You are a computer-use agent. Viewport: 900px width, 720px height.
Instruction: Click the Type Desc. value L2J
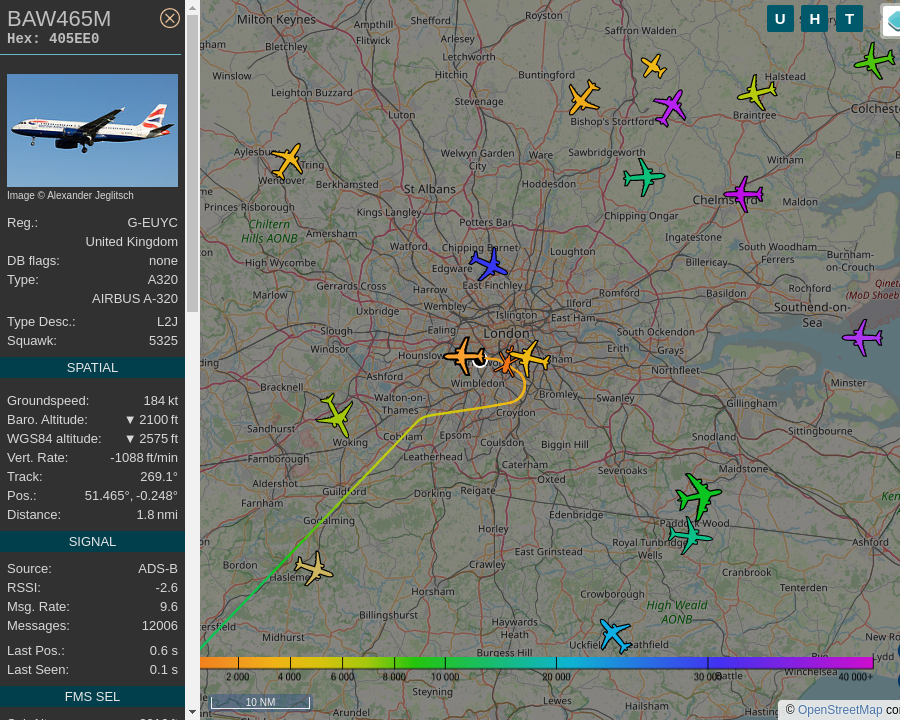point(167,322)
